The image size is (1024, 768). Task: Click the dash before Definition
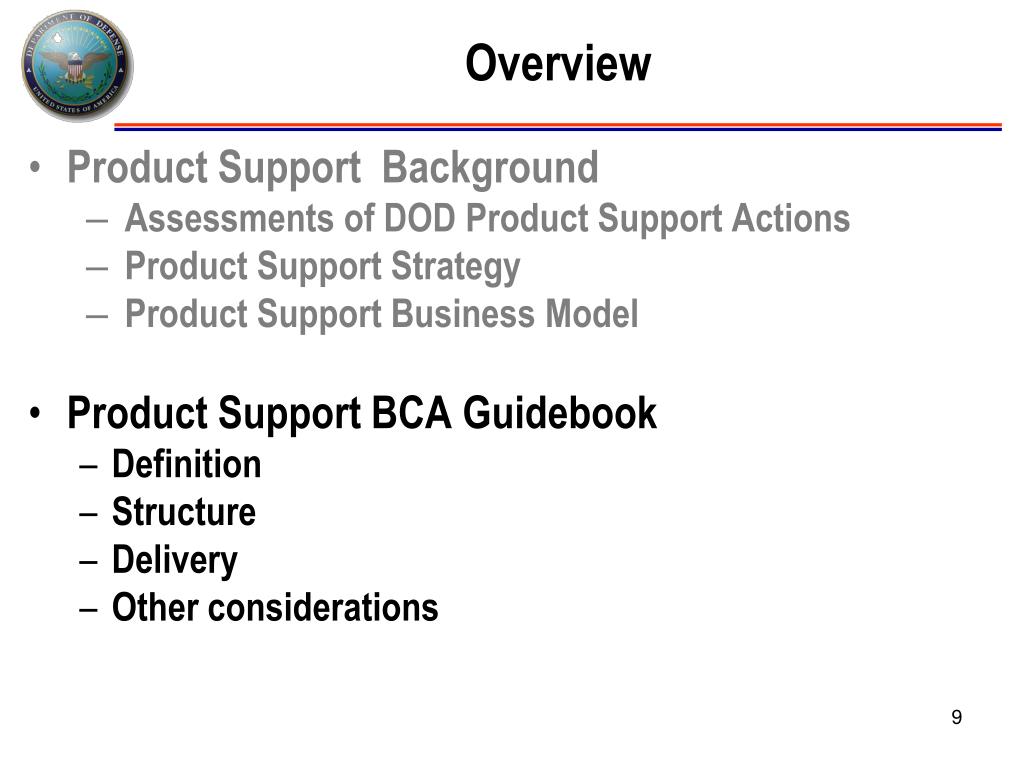[x=88, y=467]
